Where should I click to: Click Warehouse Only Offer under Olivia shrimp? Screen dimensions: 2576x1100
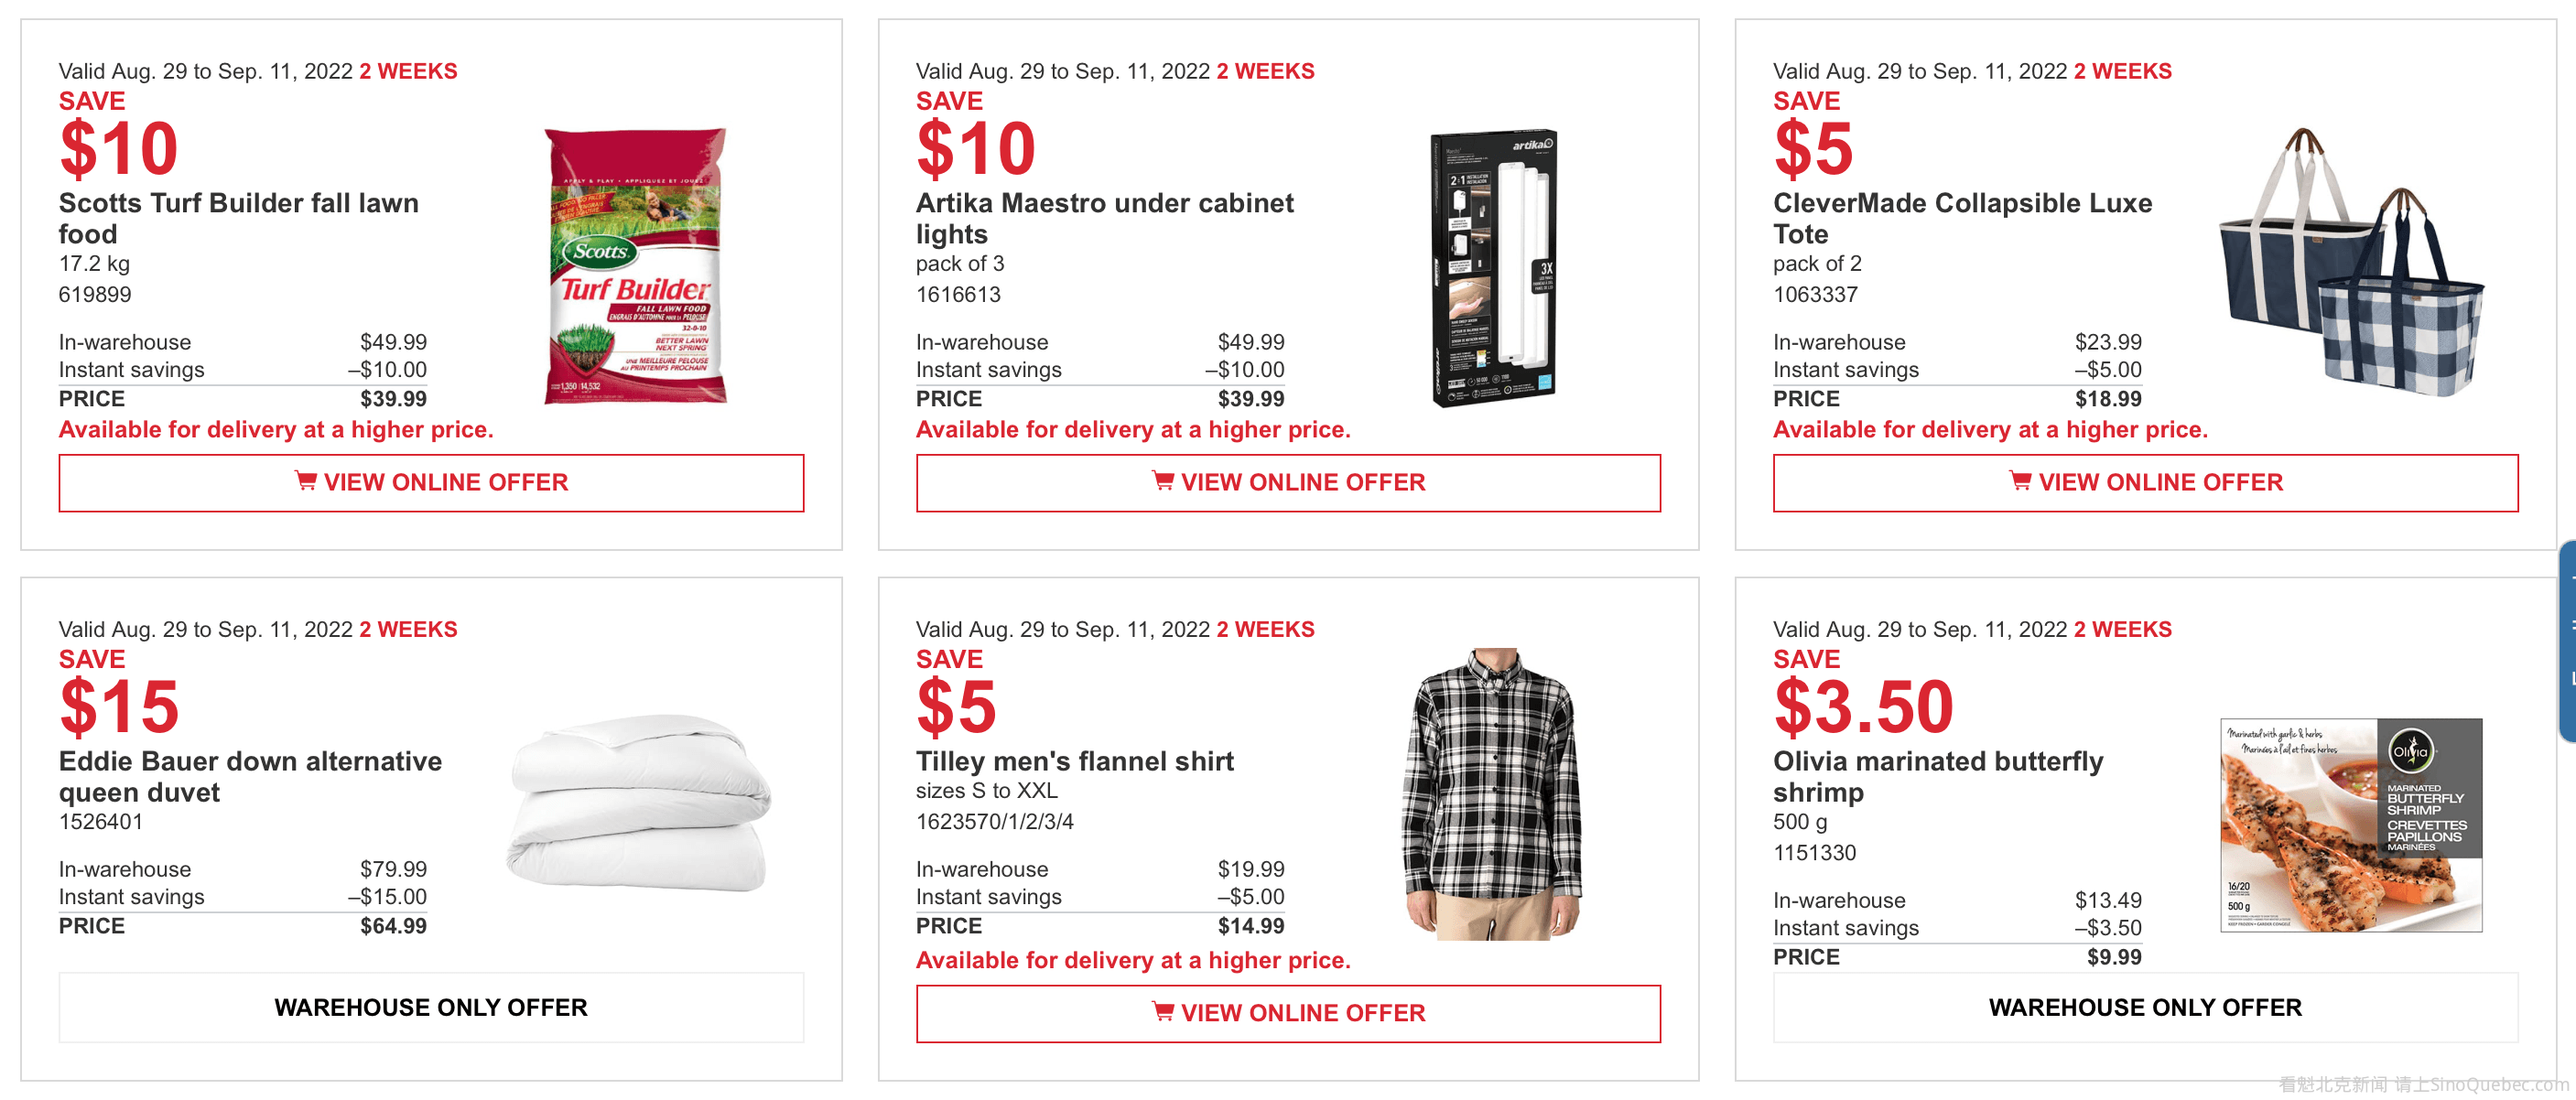[2145, 1008]
